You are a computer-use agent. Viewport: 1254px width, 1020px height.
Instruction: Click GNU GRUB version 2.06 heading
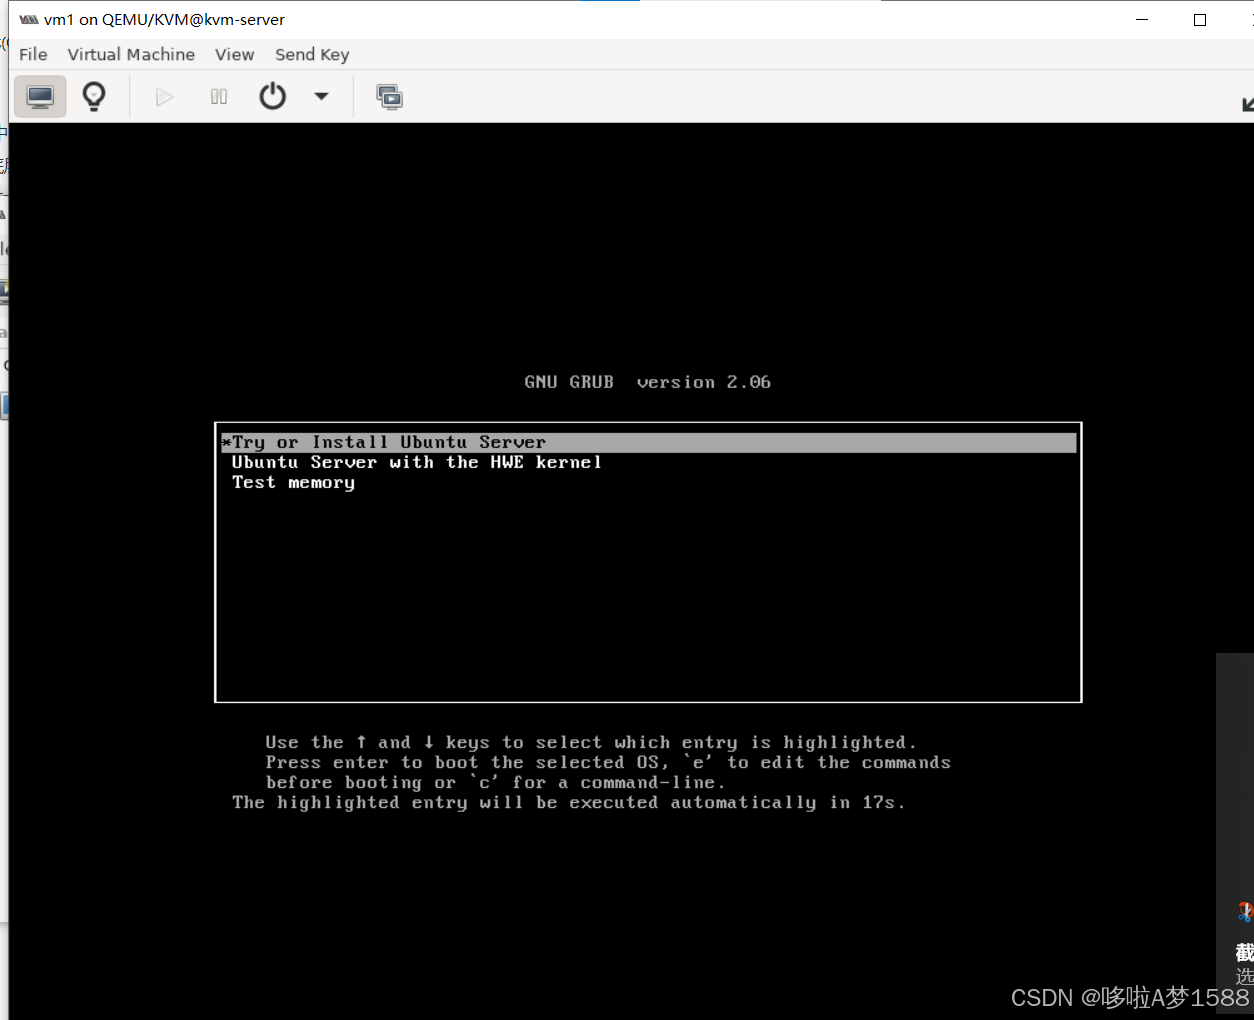[647, 382]
